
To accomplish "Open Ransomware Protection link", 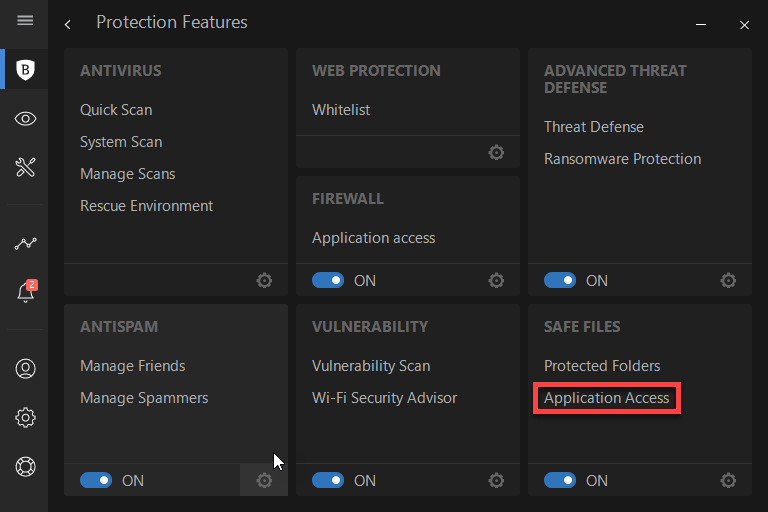I will click(x=622, y=159).
